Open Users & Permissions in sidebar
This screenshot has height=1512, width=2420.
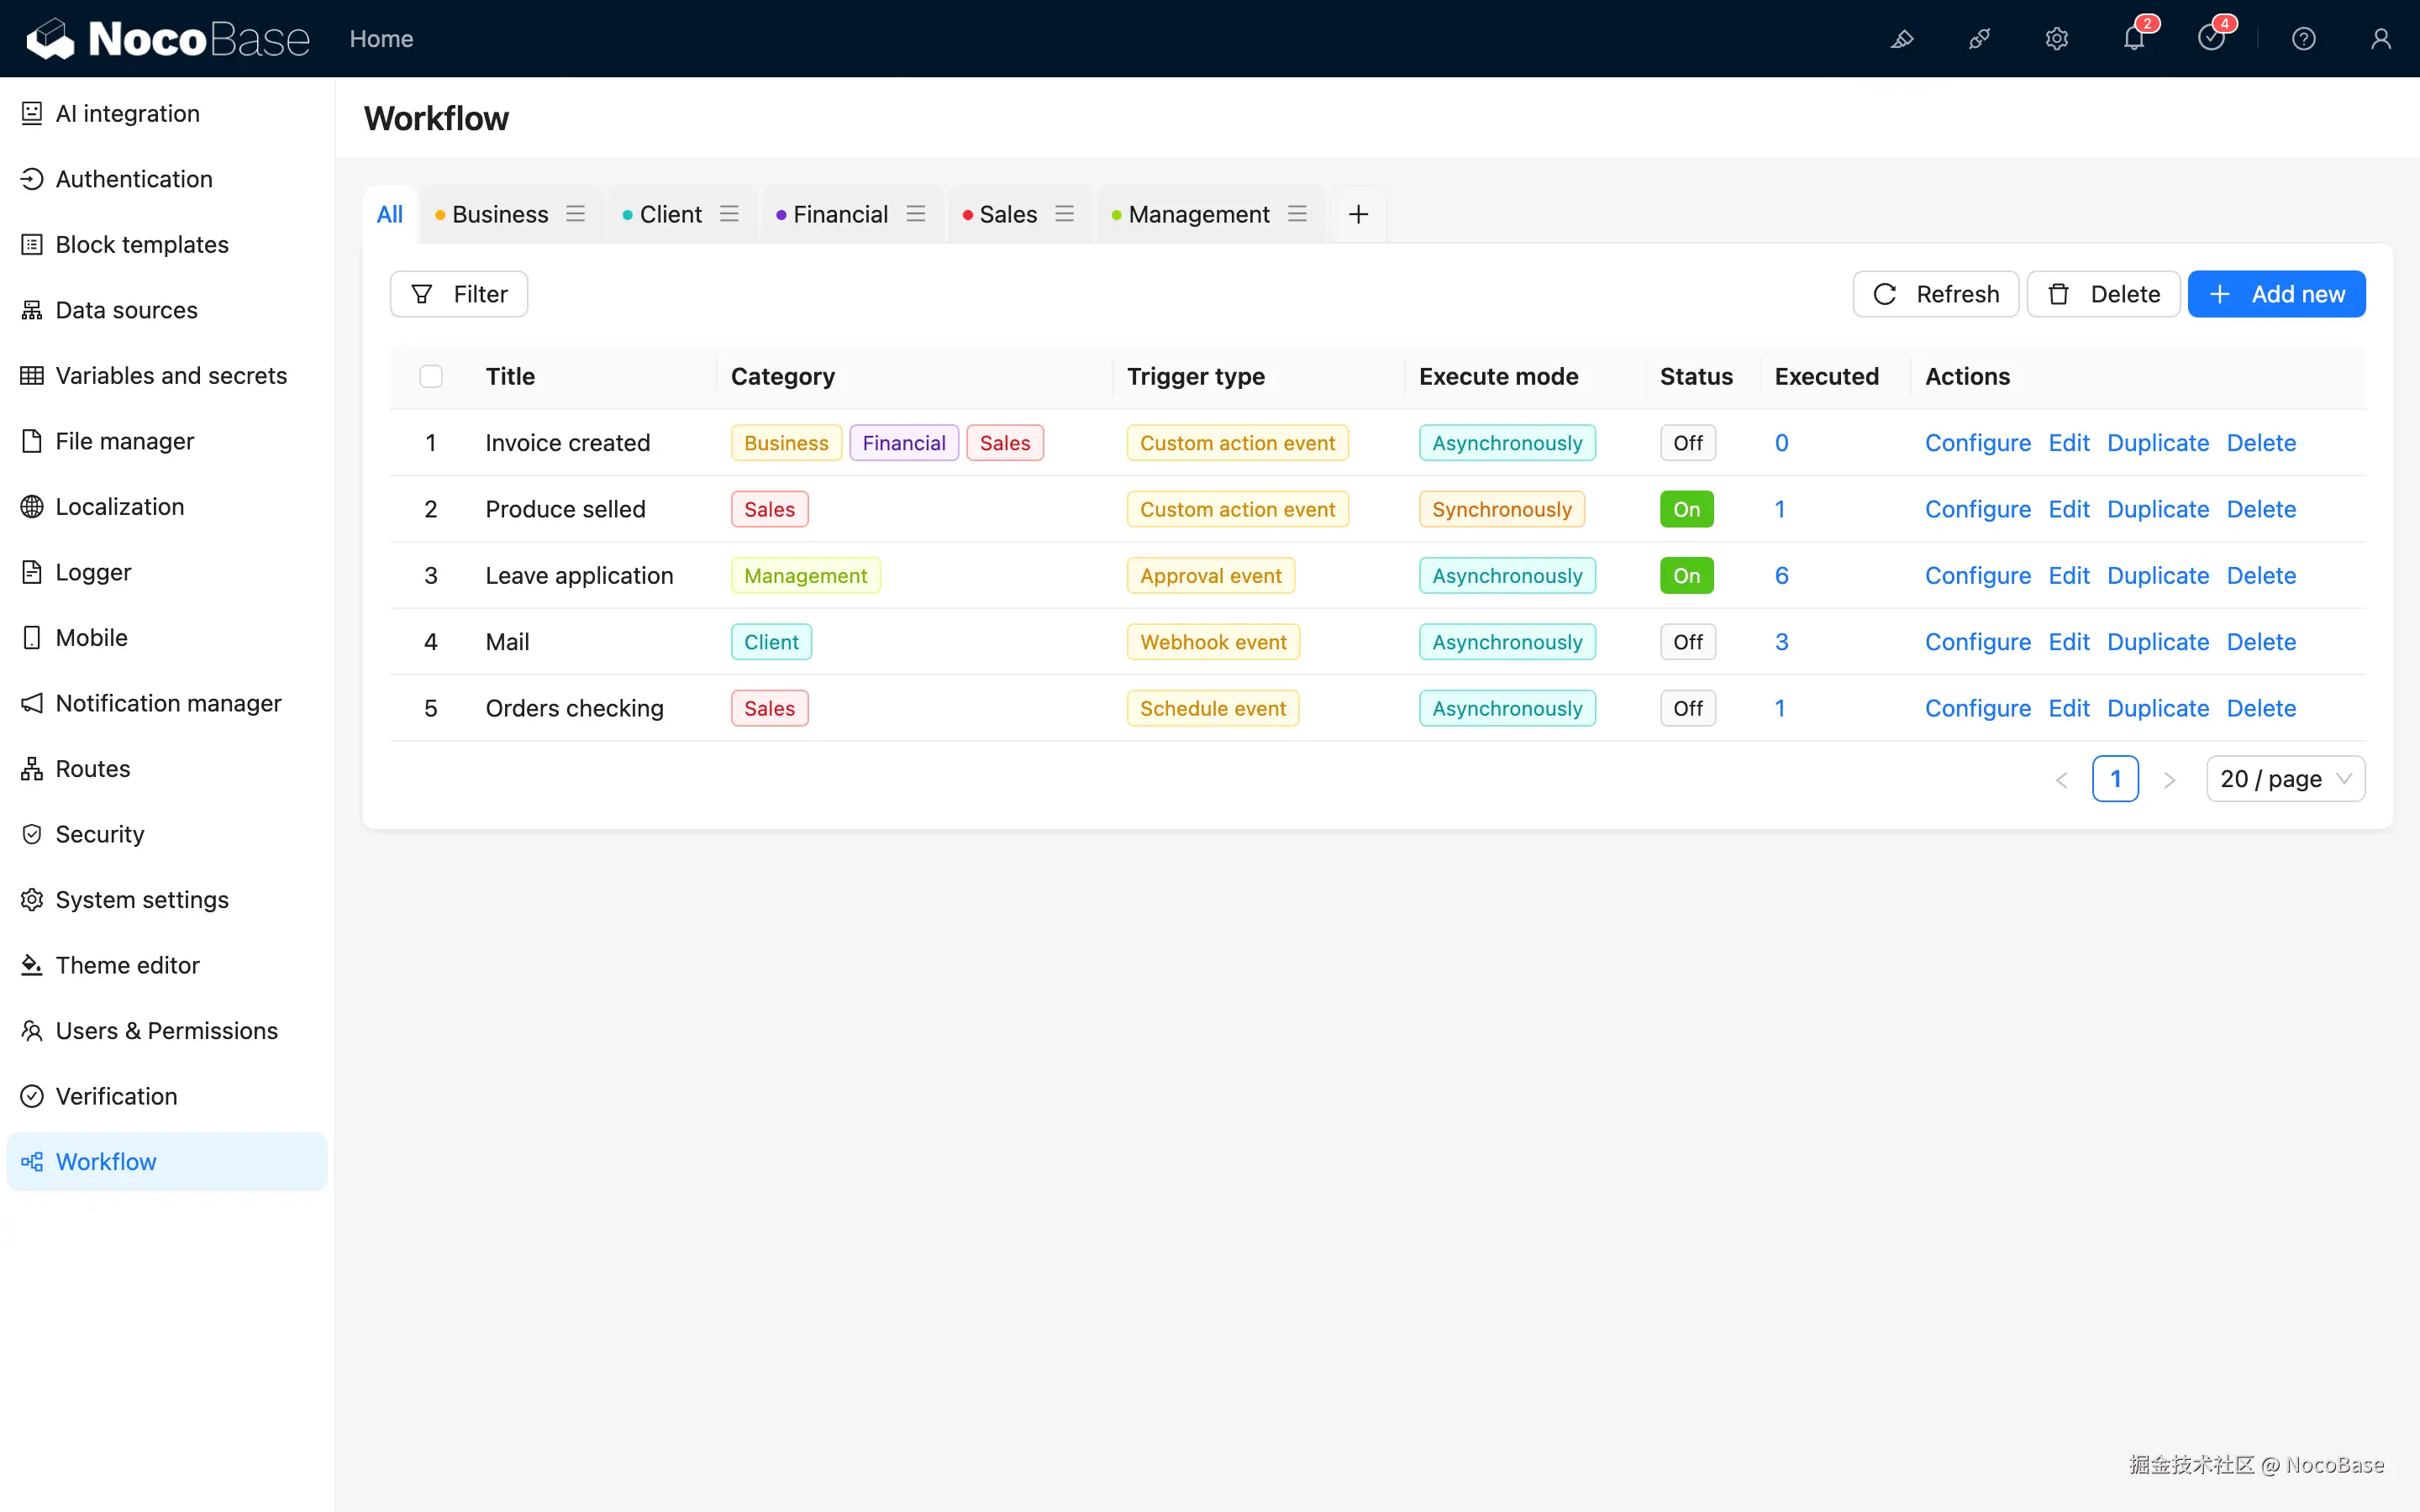pyautogui.click(x=166, y=1030)
